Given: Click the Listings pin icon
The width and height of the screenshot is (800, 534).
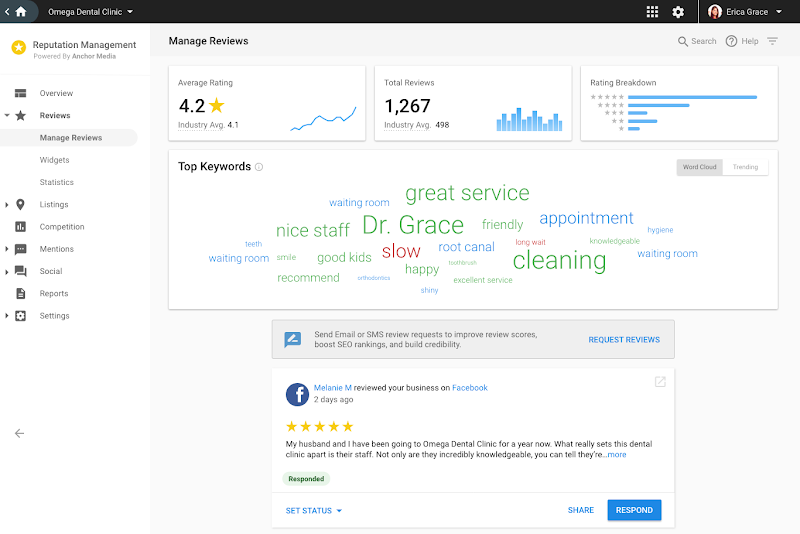Looking at the screenshot, I should click(x=20, y=205).
